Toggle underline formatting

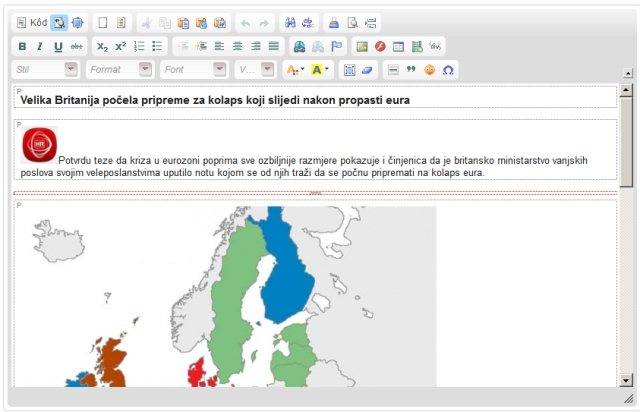tap(58, 46)
